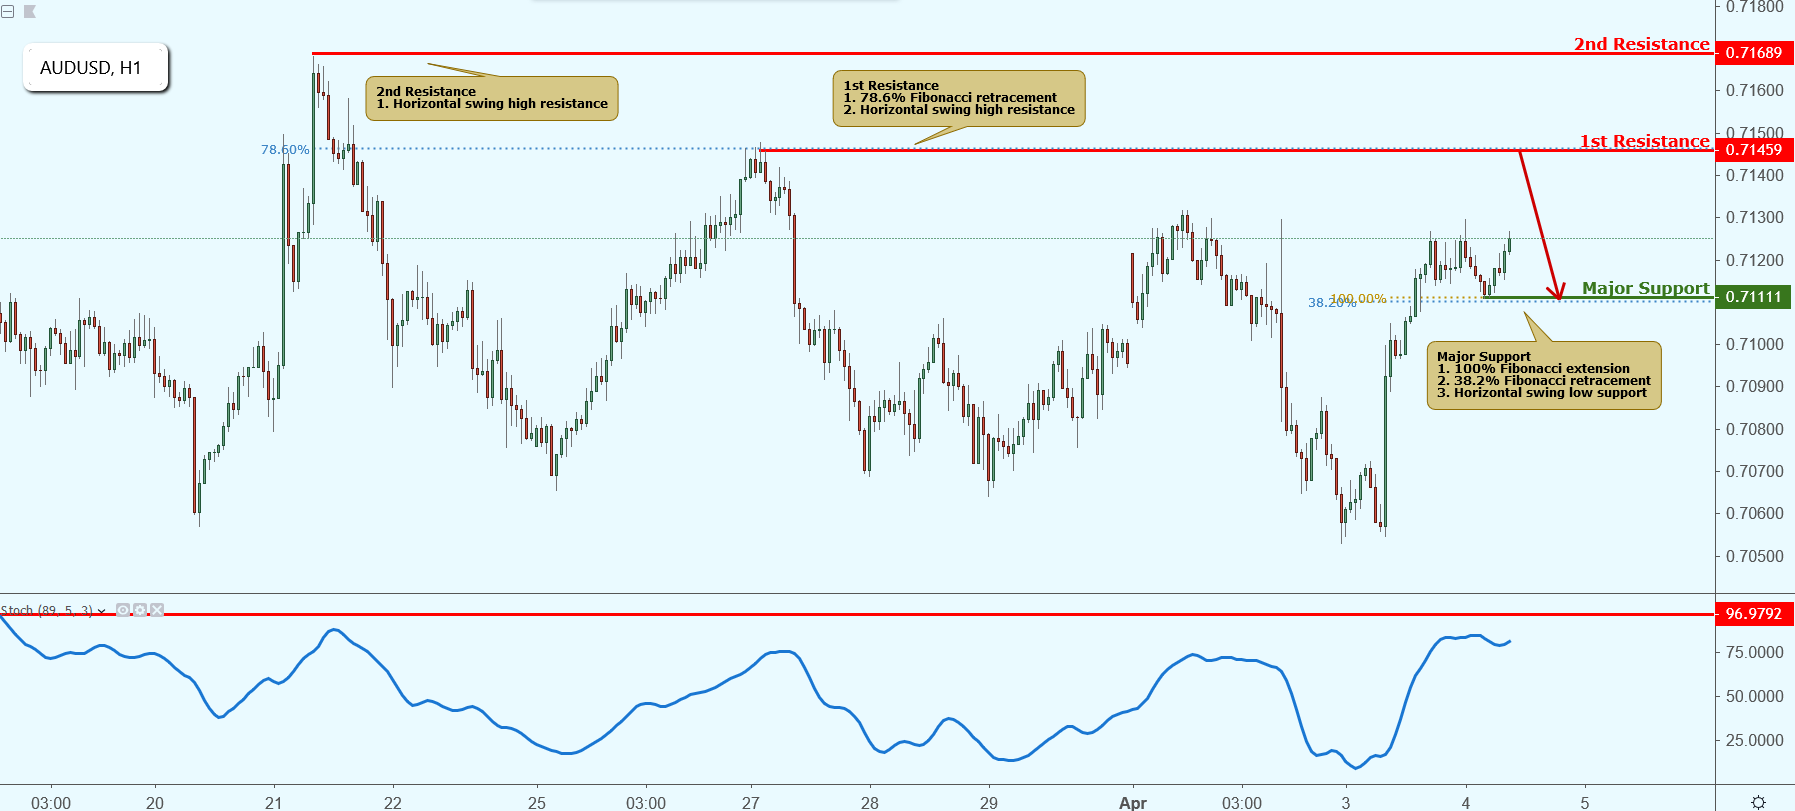Click the flag marker icon near top-left
This screenshot has width=1795, height=811.
[x=29, y=12]
